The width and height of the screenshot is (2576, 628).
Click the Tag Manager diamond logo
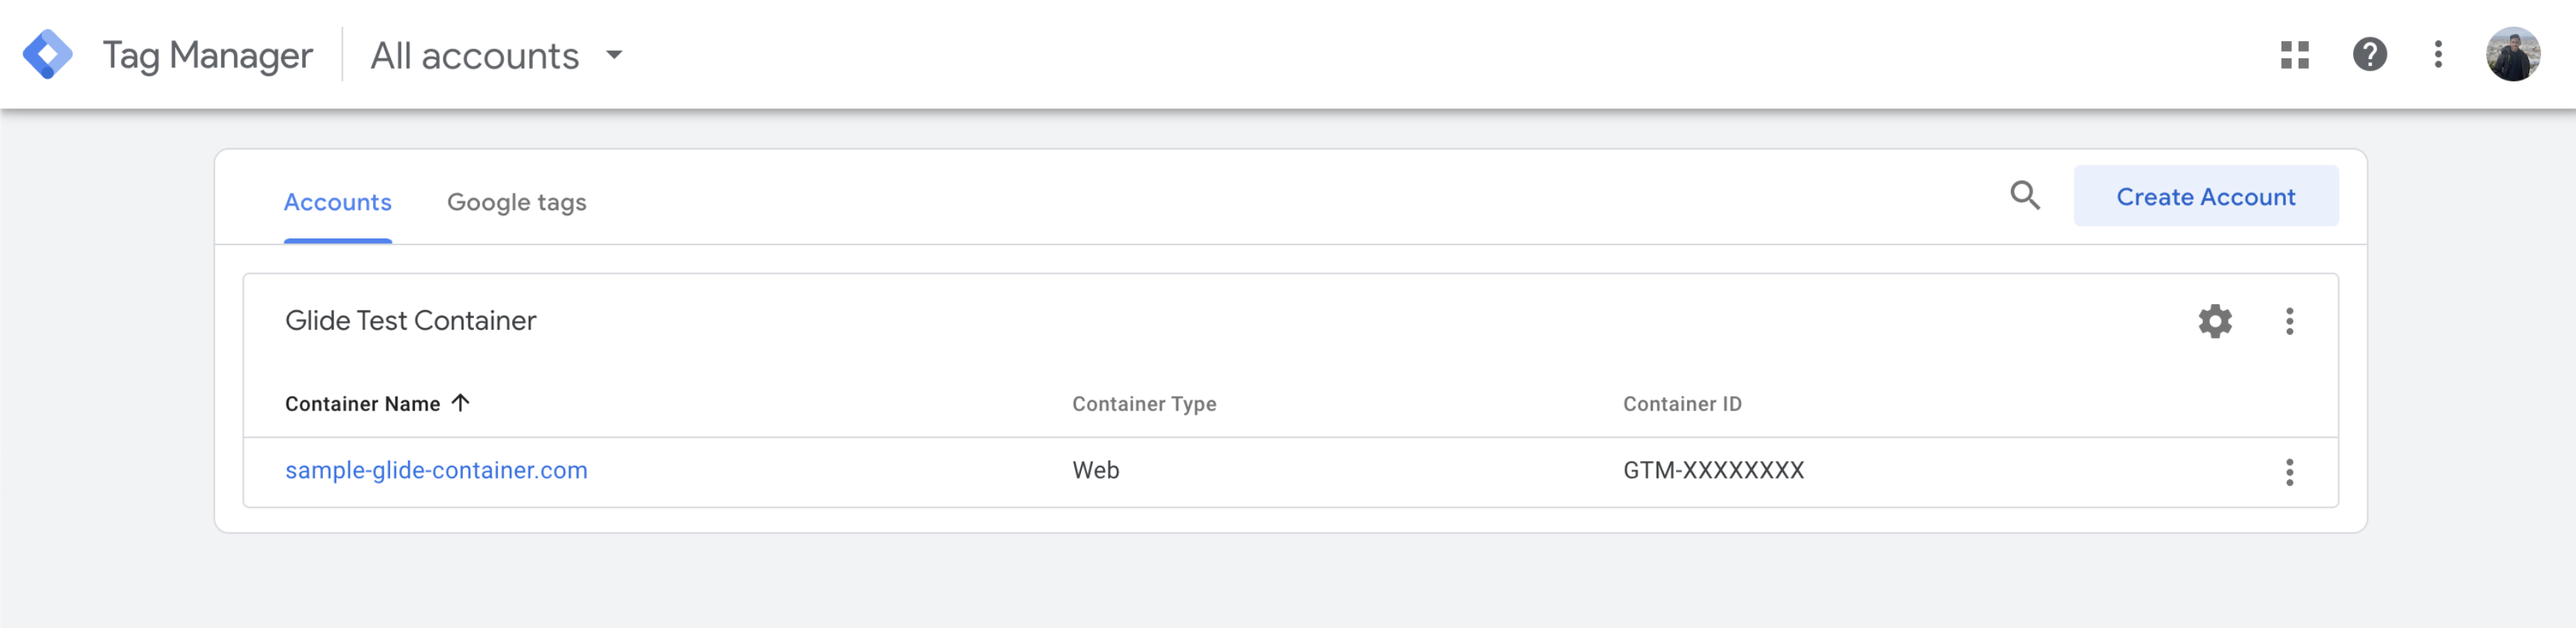click(47, 54)
